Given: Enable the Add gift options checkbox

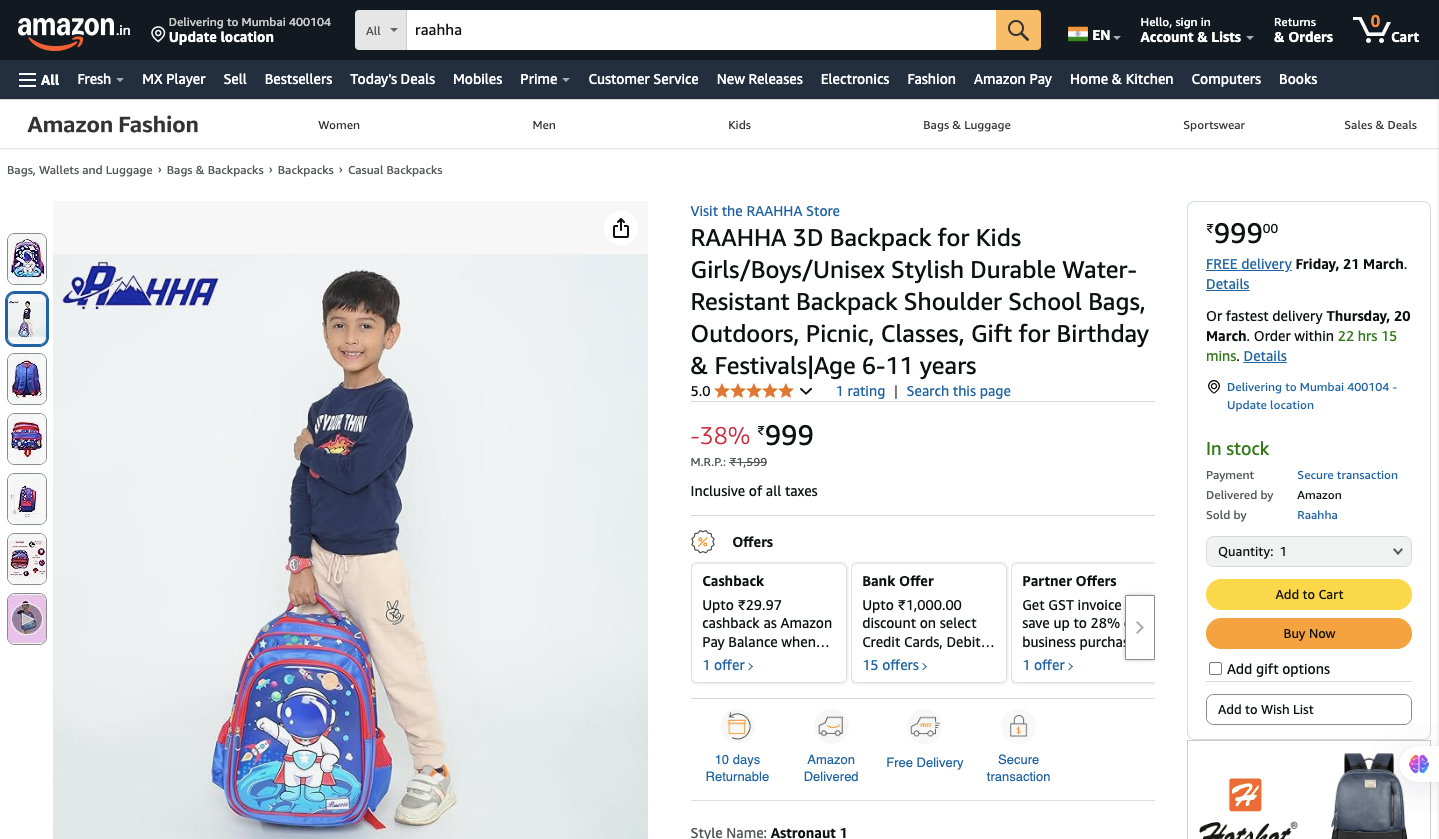Looking at the screenshot, I should (x=1215, y=669).
